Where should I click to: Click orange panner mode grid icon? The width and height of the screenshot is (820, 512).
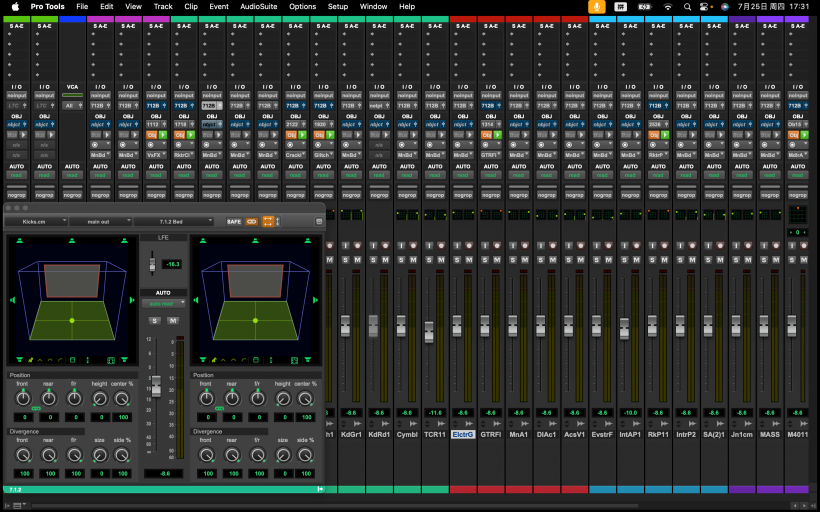click(x=268, y=222)
